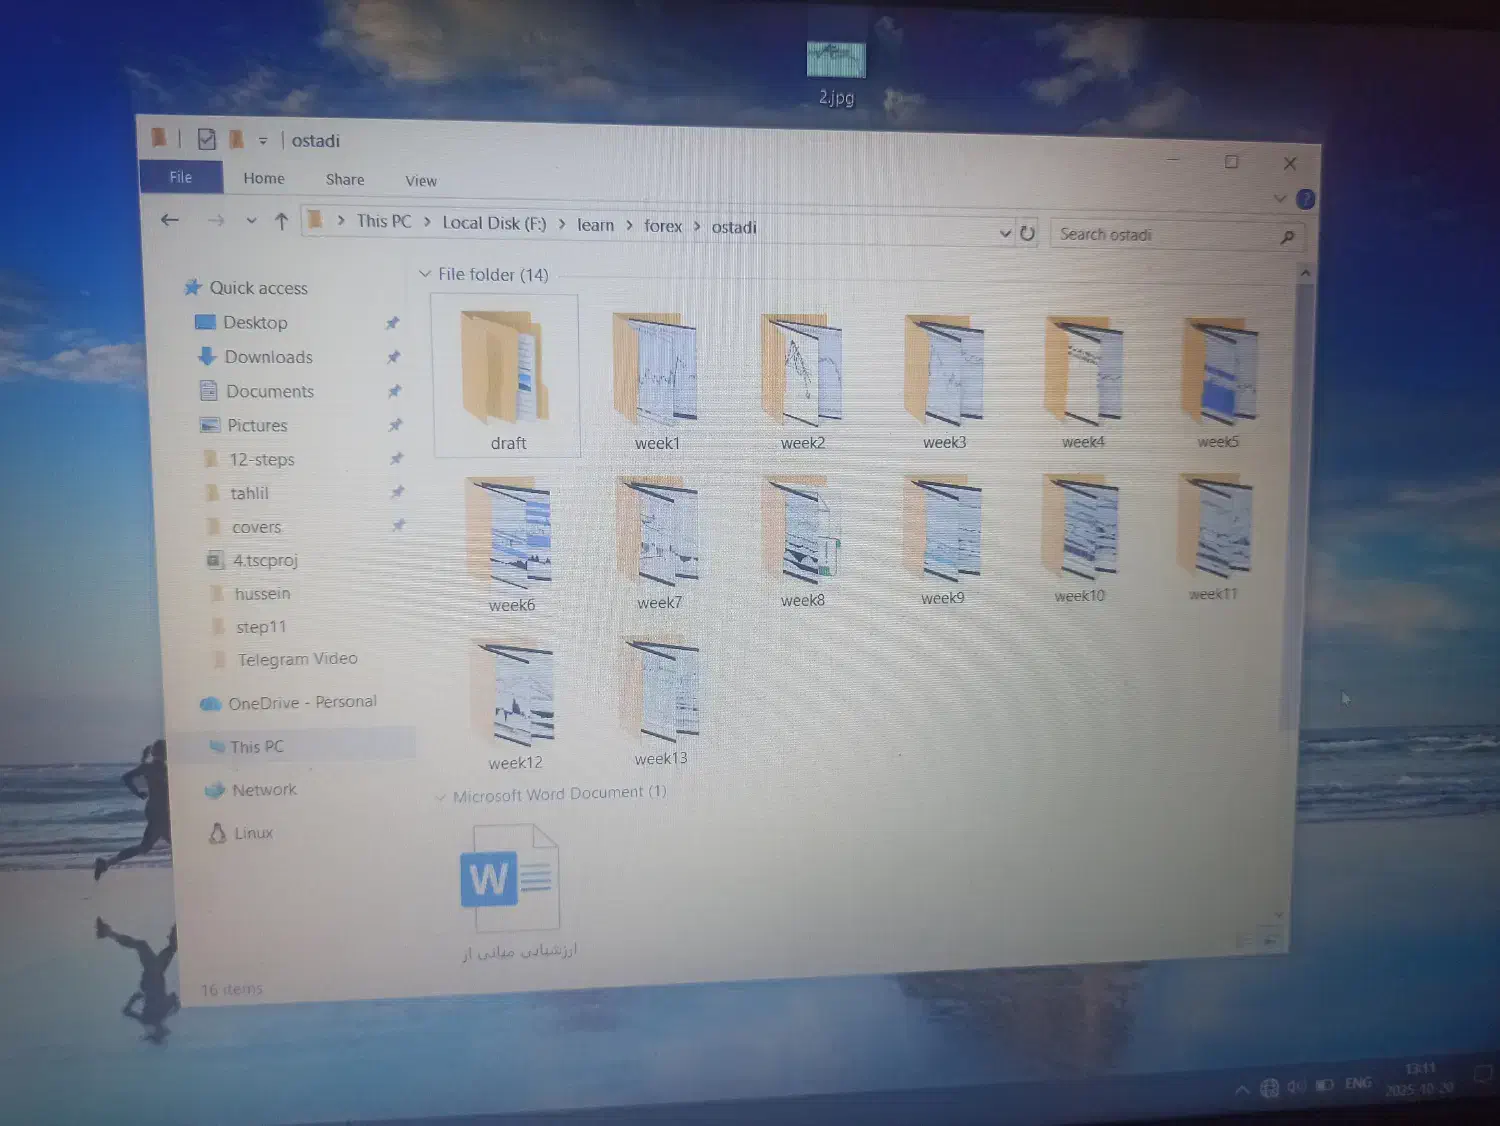
Task: Click forex in the breadcrumb path
Action: pos(662,226)
